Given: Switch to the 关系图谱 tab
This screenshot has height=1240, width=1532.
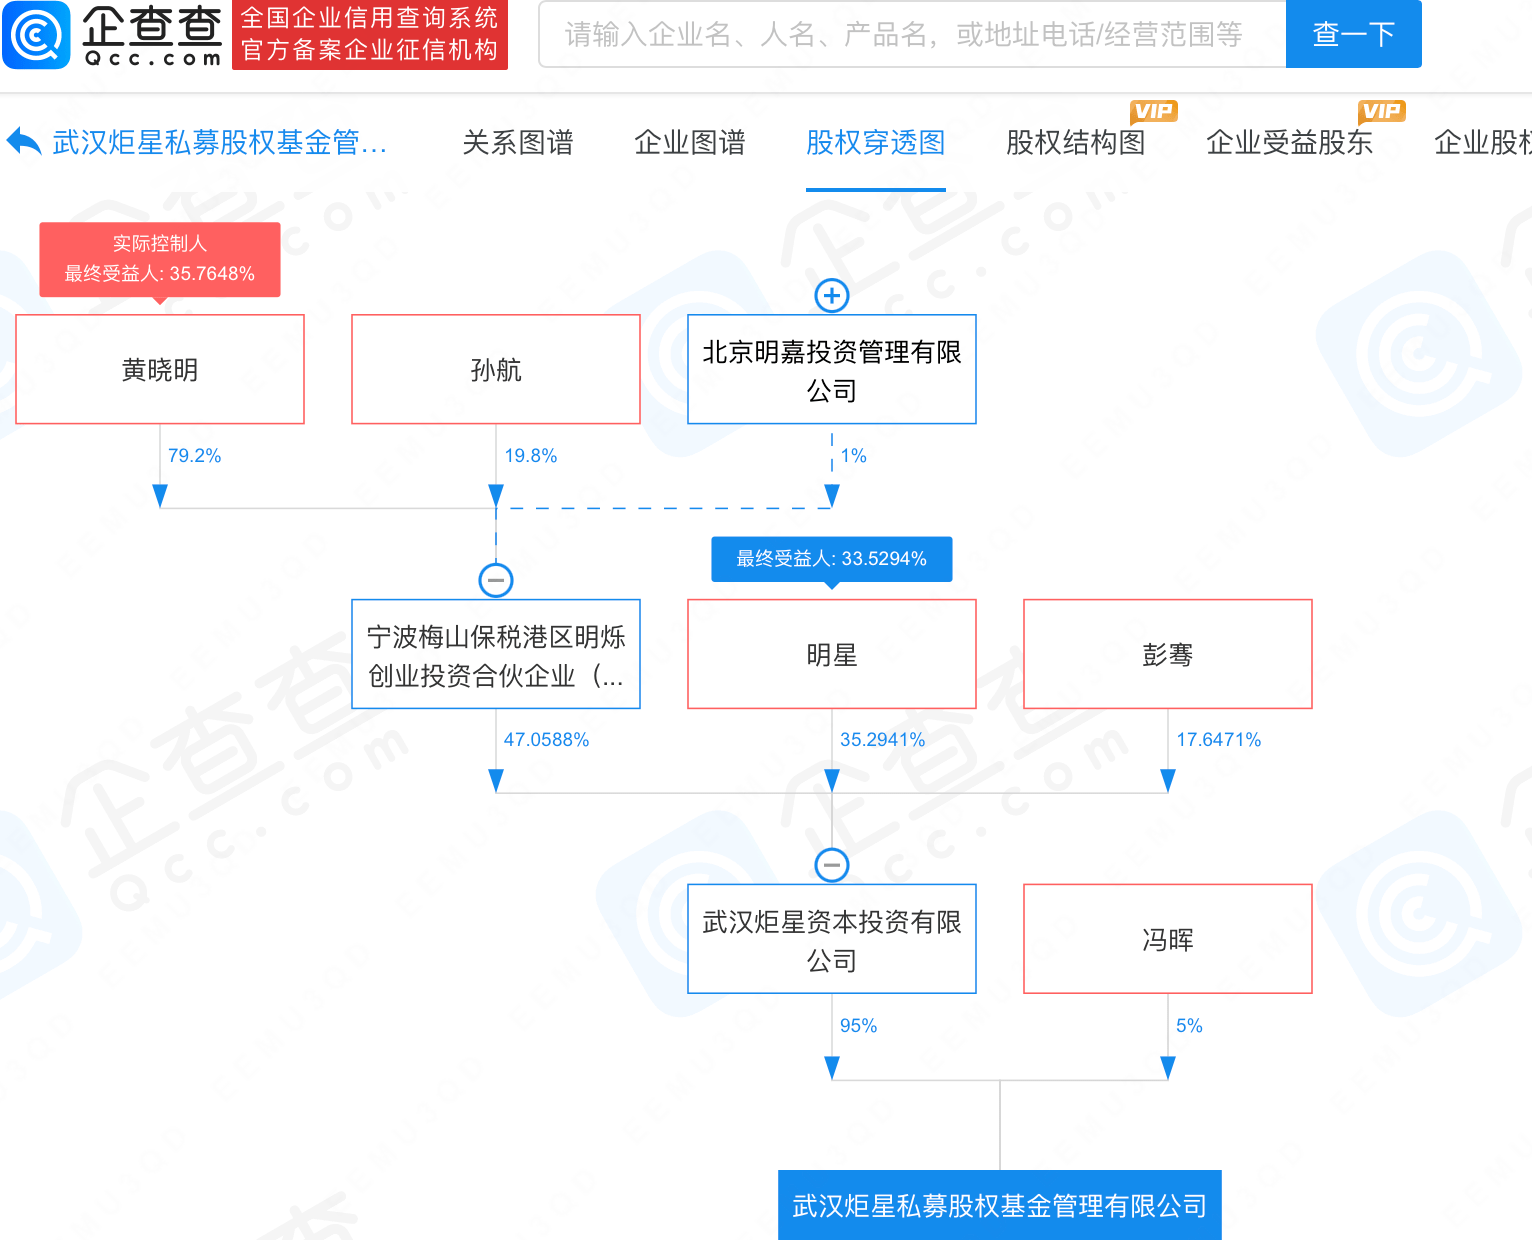Looking at the screenshot, I should [x=518, y=143].
